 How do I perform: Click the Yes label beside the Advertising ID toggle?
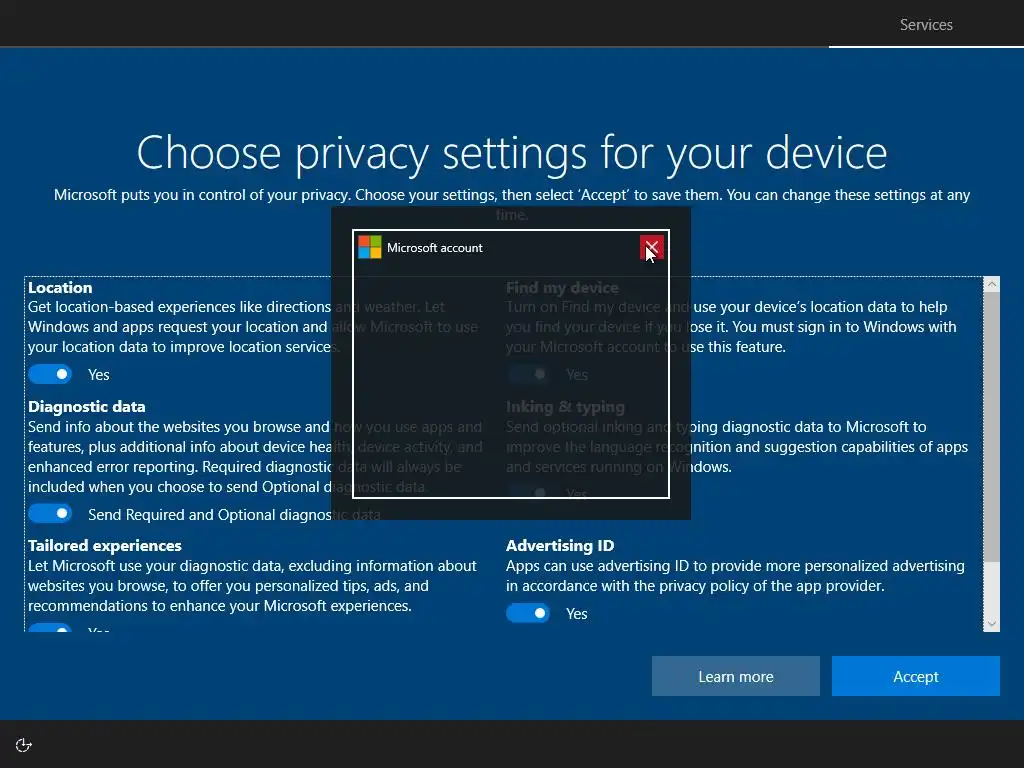pyautogui.click(x=577, y=614)
